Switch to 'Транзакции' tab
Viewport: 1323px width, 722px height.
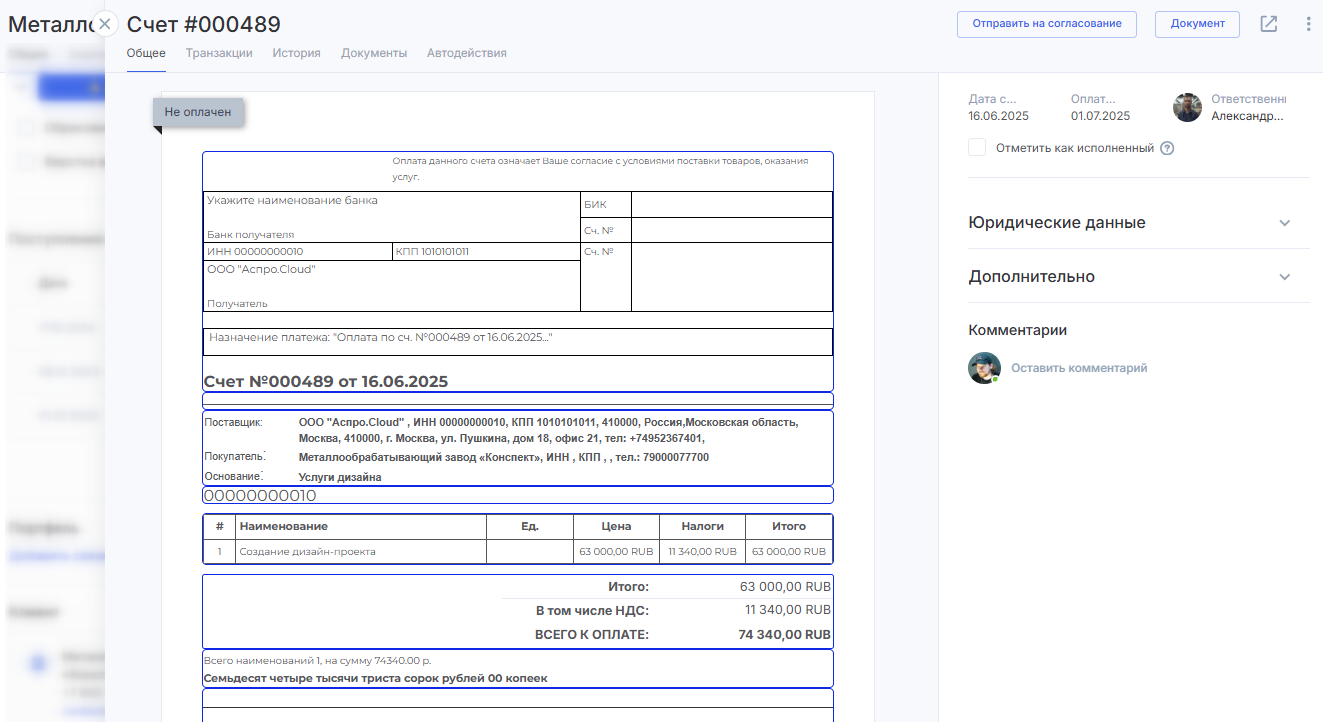pos(219,53)
